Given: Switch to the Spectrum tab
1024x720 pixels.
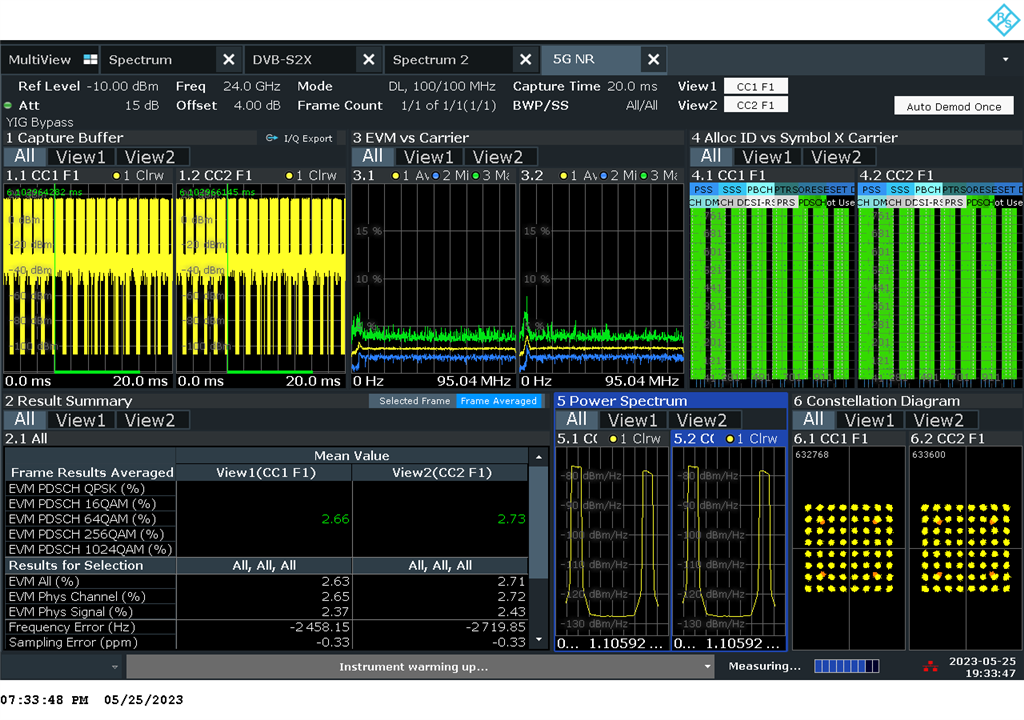Looking at the screenshot, I should click(140, 59).
